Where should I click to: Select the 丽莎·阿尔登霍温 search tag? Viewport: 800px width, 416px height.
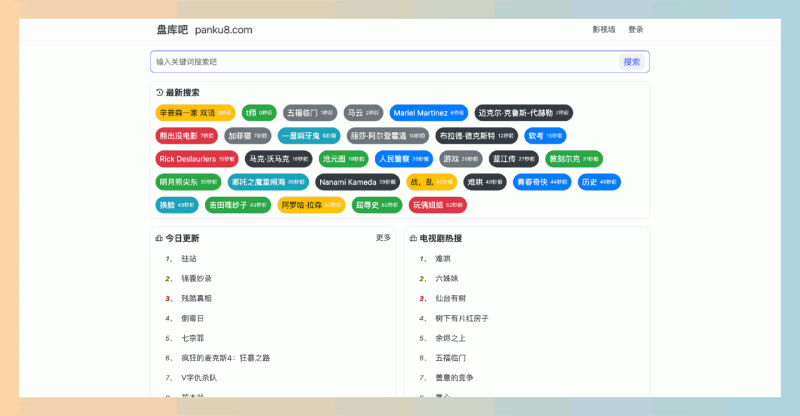click(x=388, y=136)
